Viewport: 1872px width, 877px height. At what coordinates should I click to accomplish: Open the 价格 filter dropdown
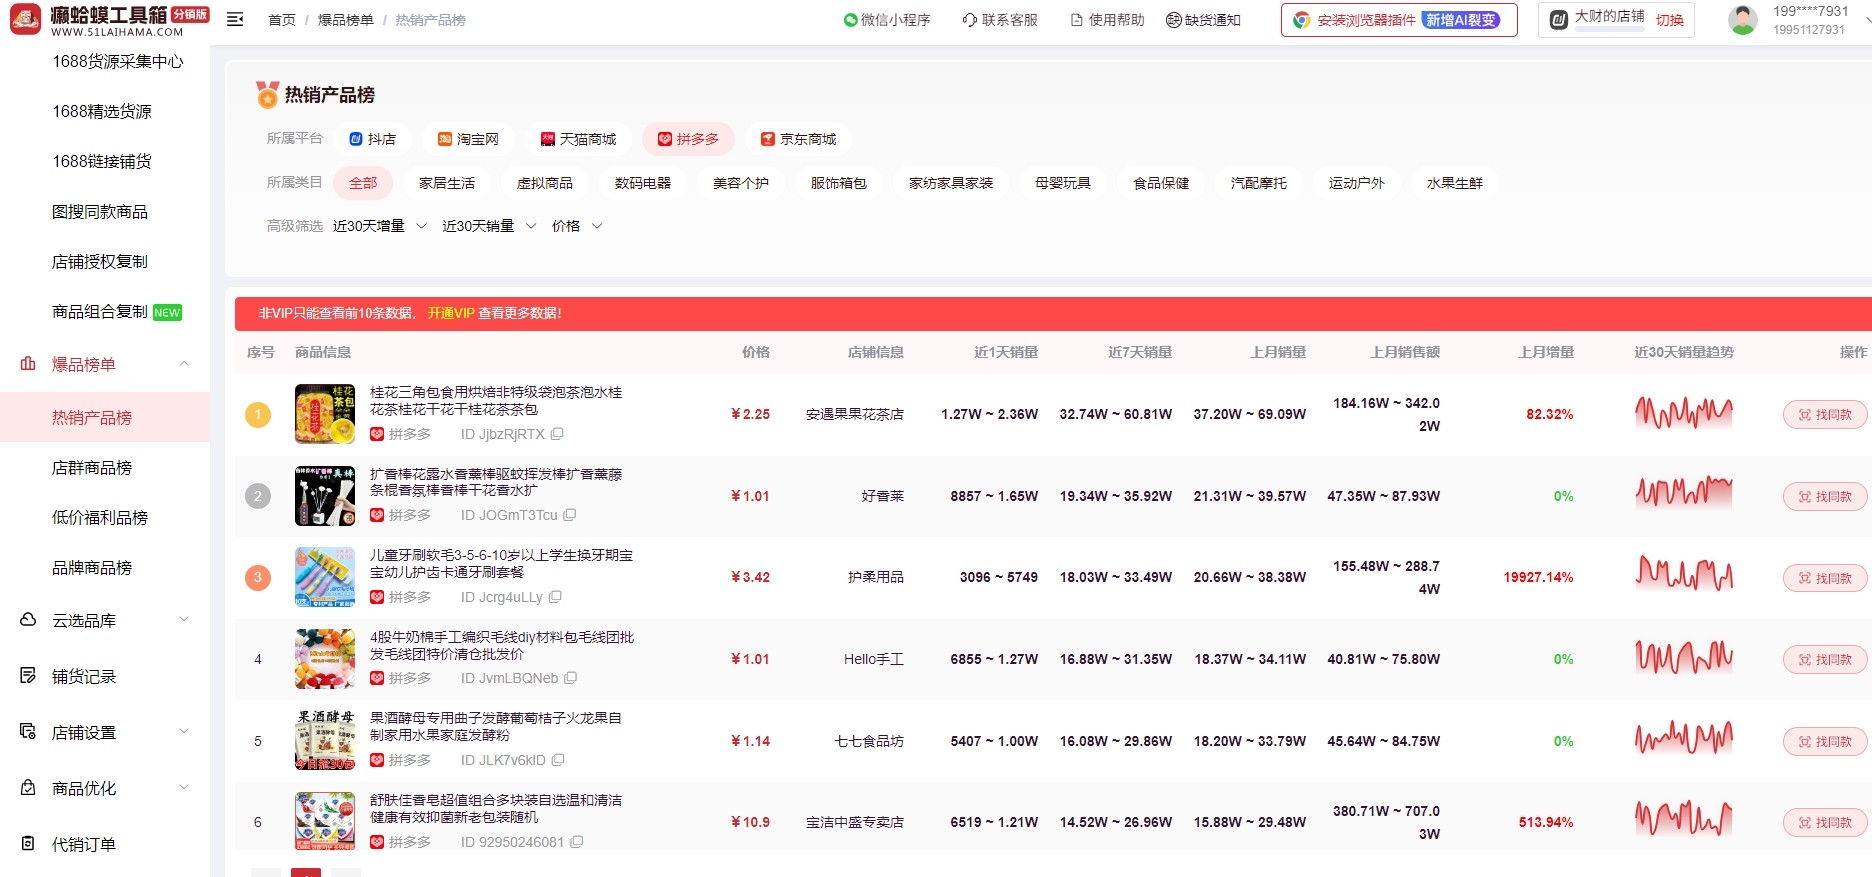(577, 226)
